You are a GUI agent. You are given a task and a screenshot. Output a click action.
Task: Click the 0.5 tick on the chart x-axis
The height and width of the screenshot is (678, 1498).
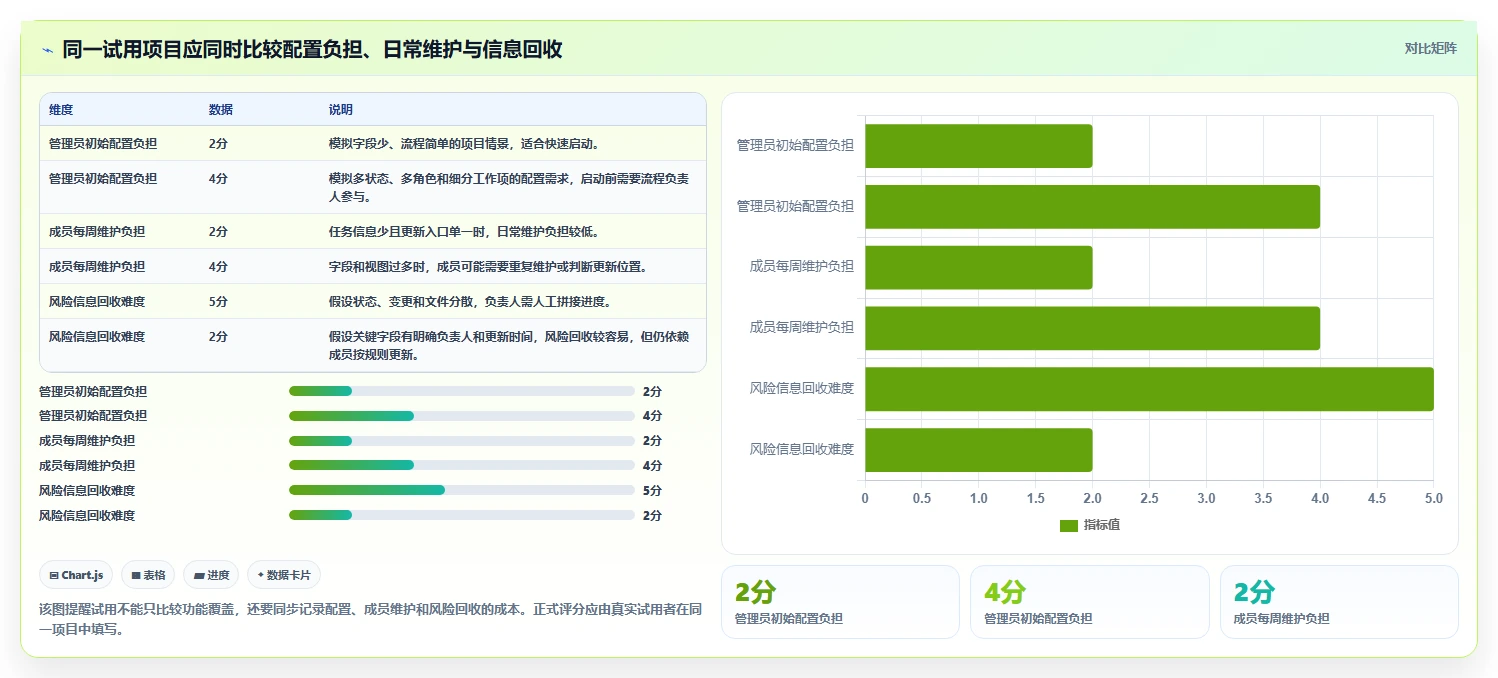pyautogui.click(x=922, y=498)
